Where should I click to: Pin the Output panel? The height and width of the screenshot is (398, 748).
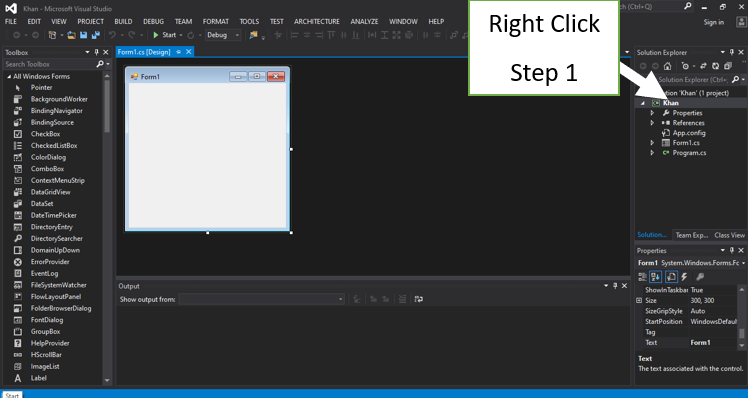tap(615, 285)
